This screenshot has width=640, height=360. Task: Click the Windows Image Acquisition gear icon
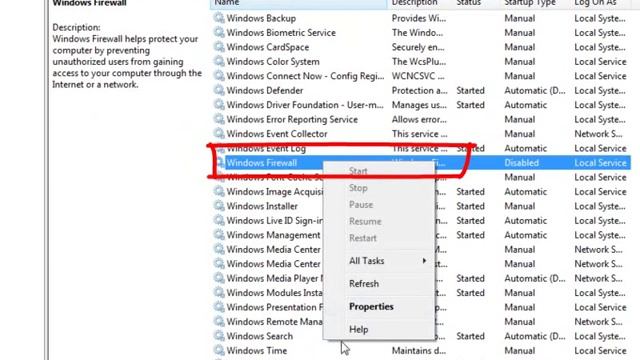(219, 191)
